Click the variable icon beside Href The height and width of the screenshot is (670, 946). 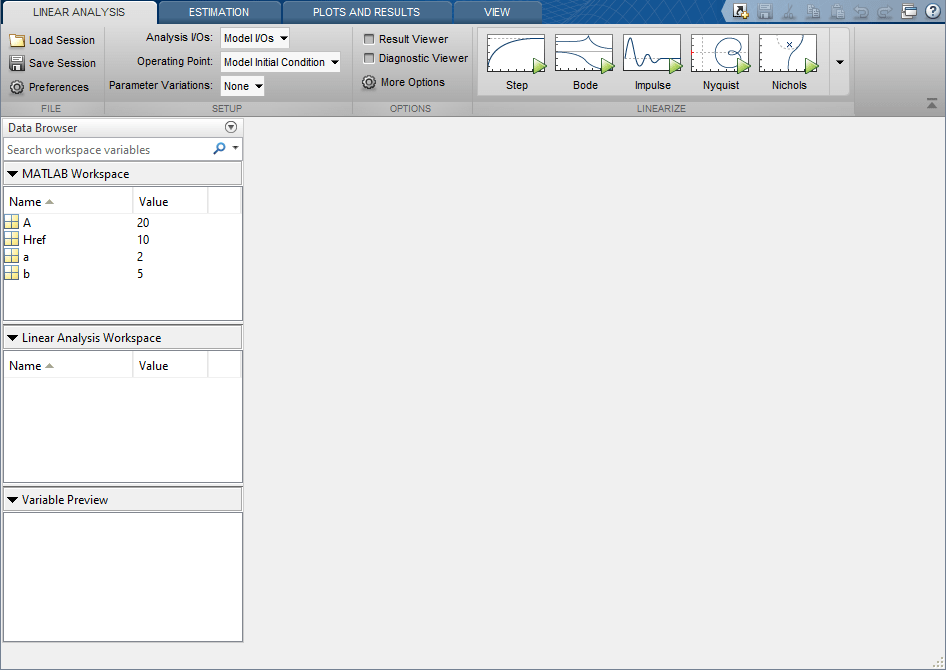click(11, 239)
